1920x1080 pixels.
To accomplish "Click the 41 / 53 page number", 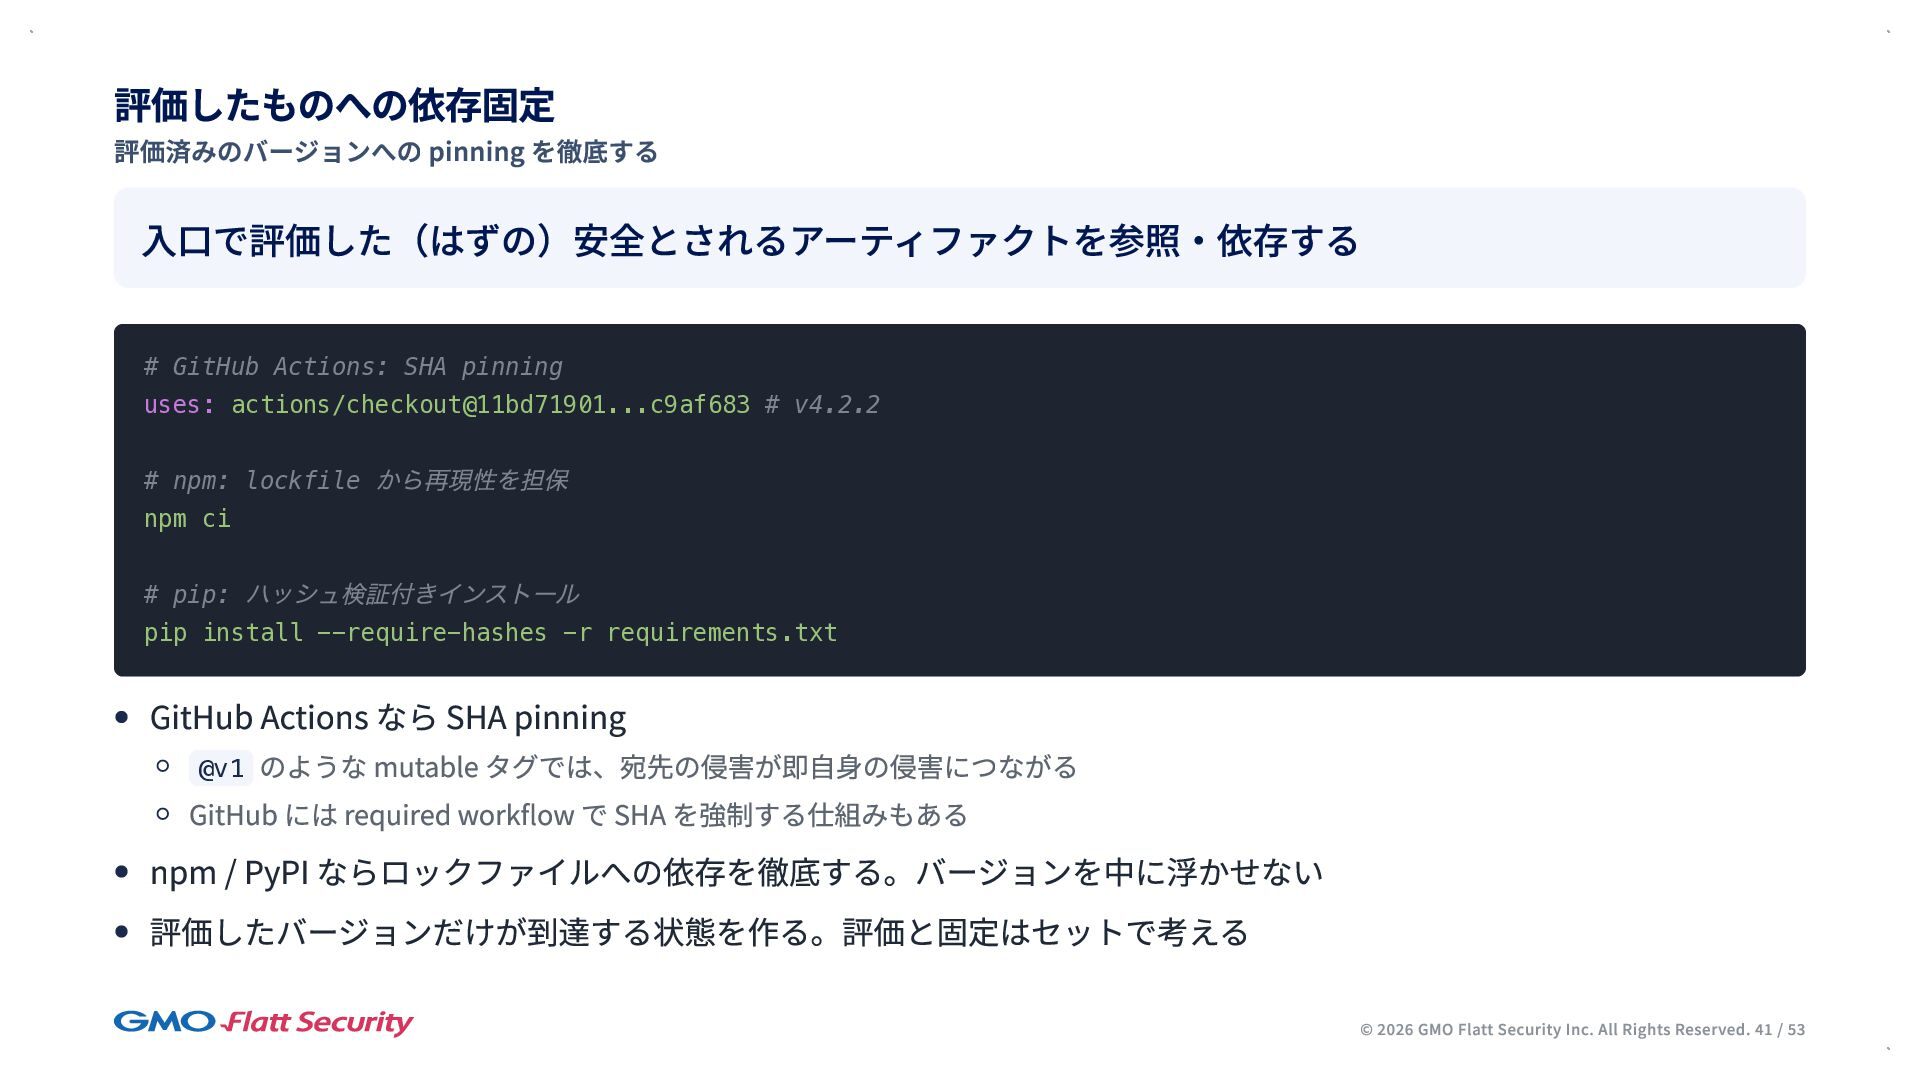I will (x=1780, y=1030).
